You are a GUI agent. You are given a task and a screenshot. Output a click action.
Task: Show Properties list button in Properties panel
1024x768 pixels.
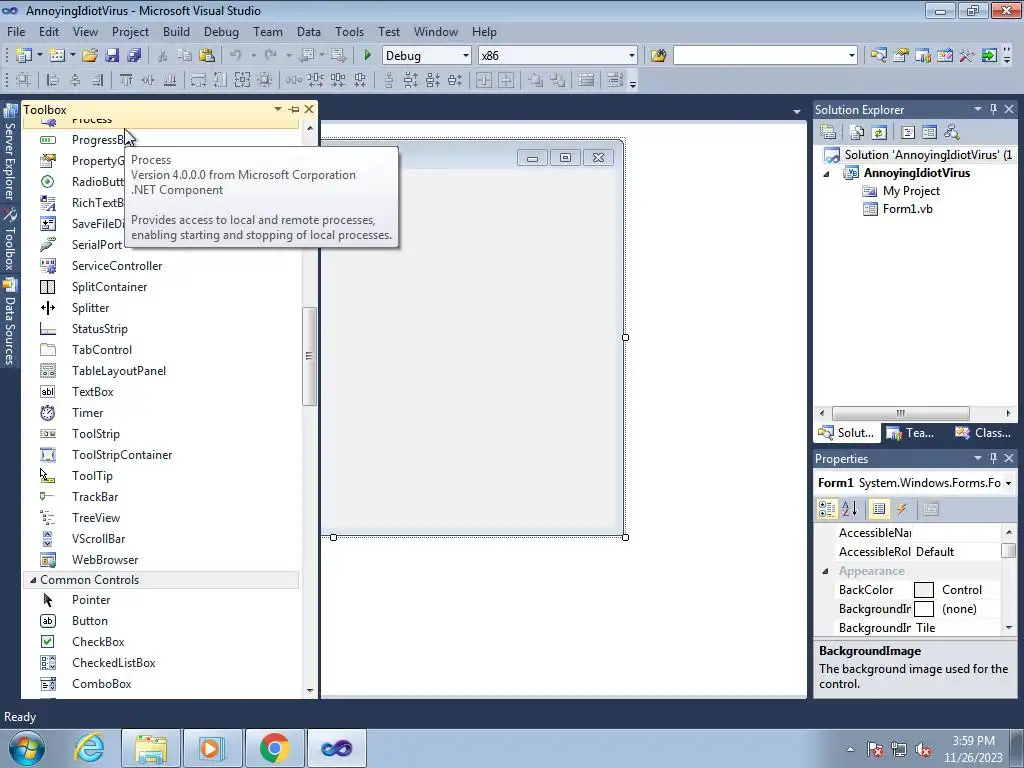pyautogui.click(x=879, y=509)
